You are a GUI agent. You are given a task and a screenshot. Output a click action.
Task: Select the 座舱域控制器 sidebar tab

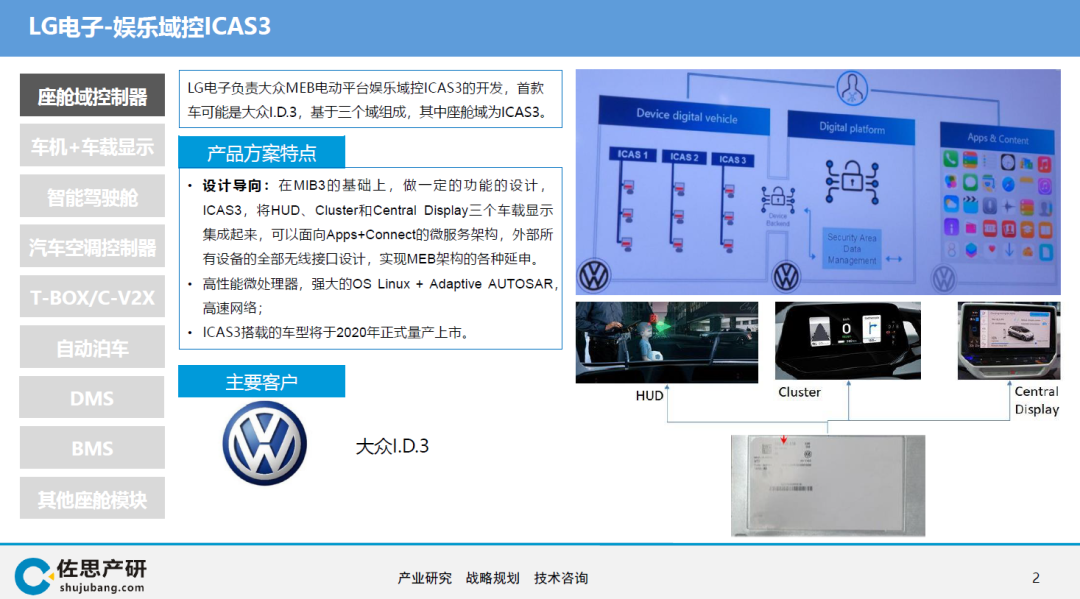[92, 96]
